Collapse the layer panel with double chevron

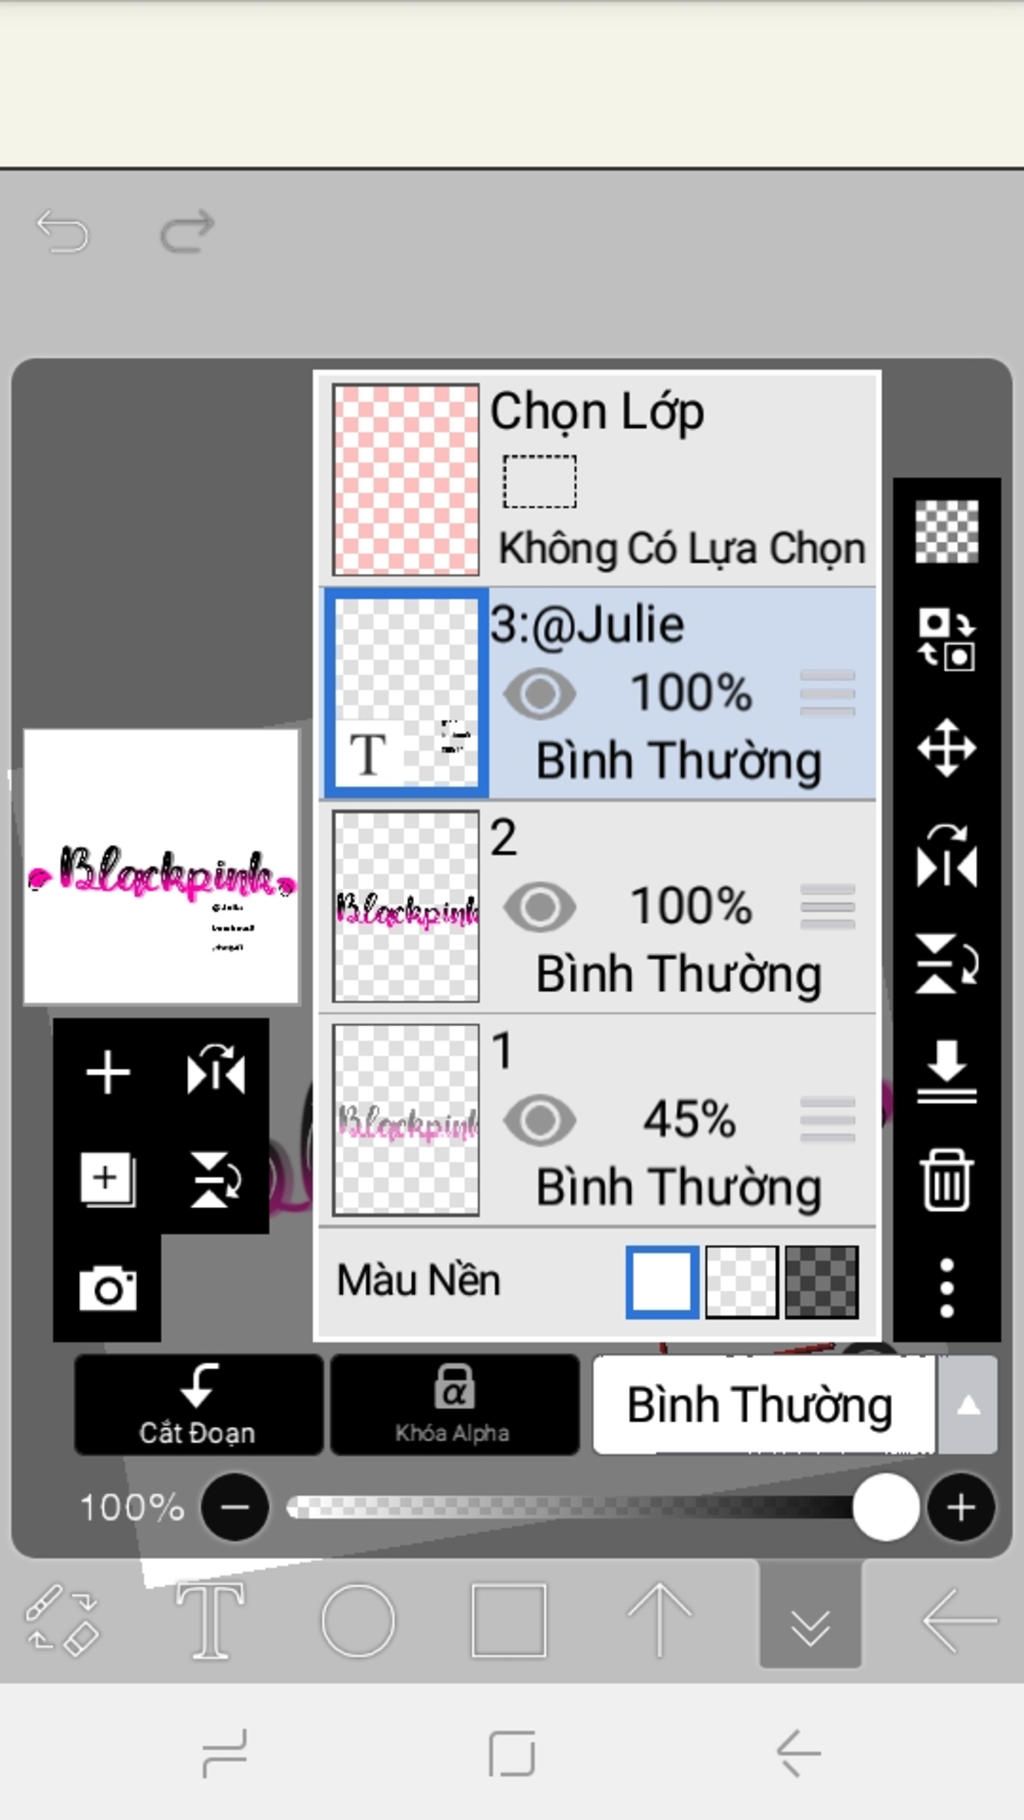tap(810, 1619)
